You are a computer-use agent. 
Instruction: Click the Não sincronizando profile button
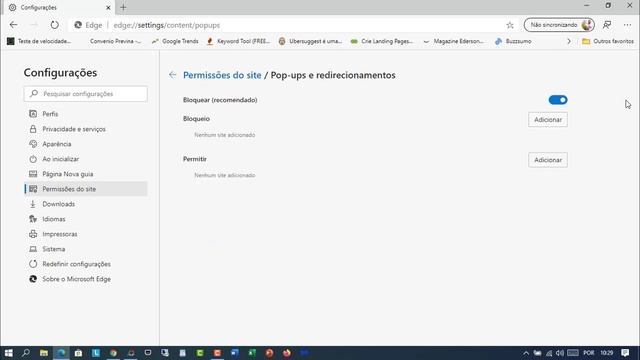559,25
